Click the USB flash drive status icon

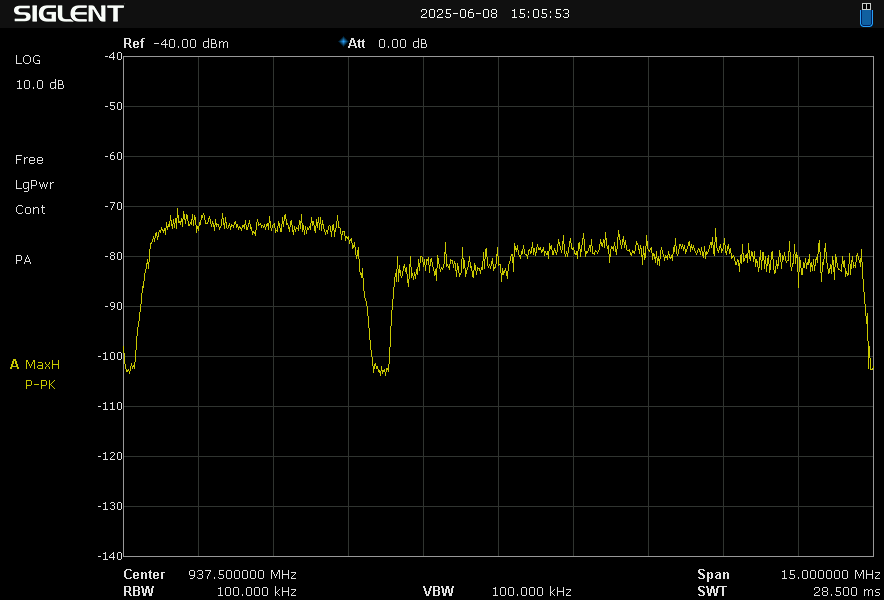pyautogui.click(x=866, y=14)
